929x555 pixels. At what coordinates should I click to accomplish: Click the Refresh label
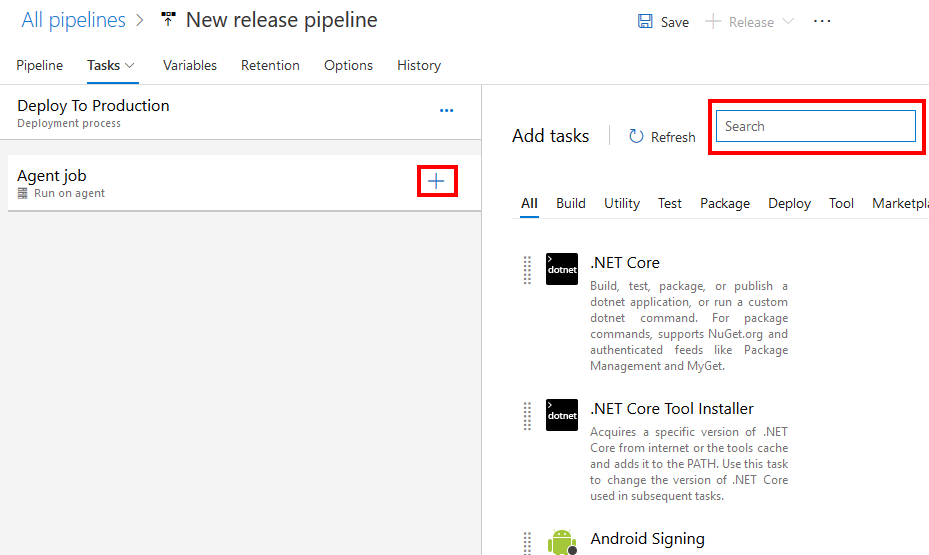point(673,137)
